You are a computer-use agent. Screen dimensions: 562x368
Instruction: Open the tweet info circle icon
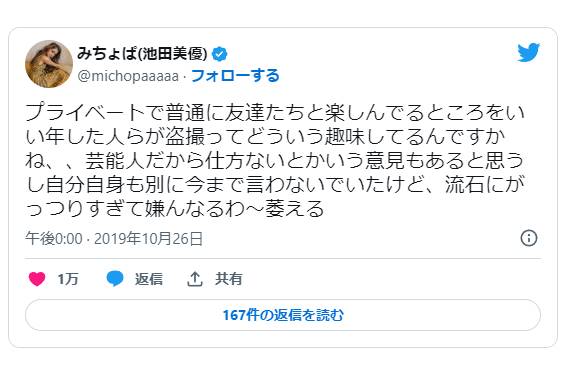click(x=529, y=238)
